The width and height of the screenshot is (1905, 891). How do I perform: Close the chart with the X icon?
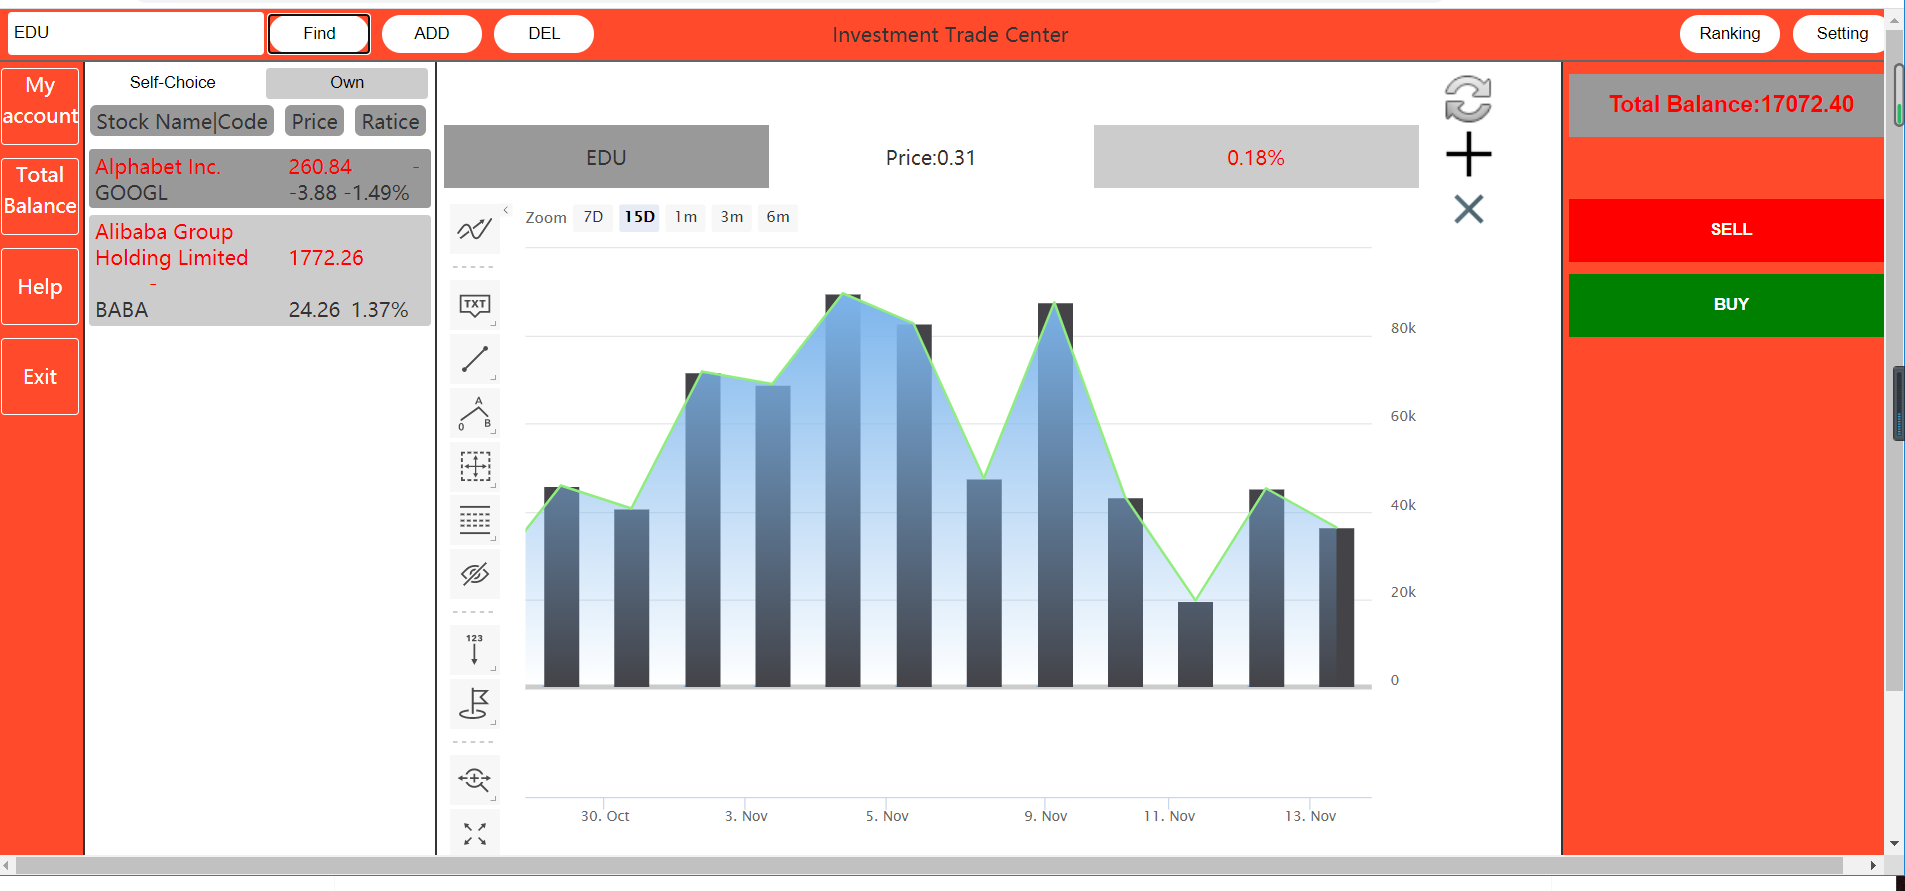coord(1468,209)
